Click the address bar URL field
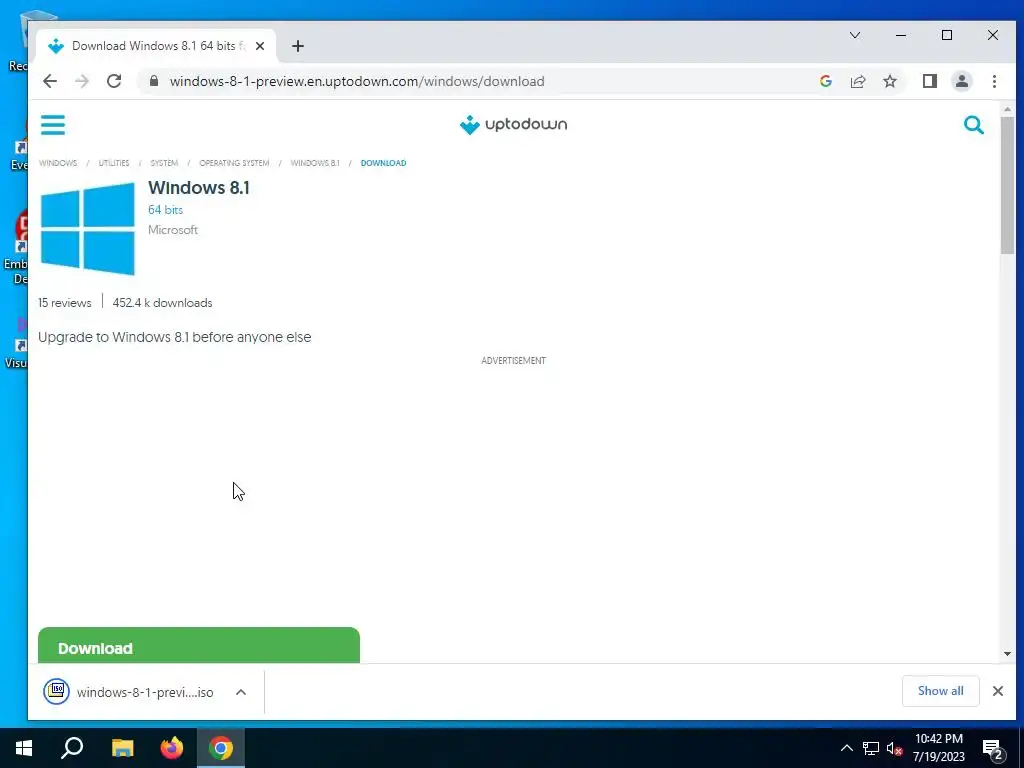This screenshot has height=768, width=1024. pyautogui.click(x=357, y=81)
